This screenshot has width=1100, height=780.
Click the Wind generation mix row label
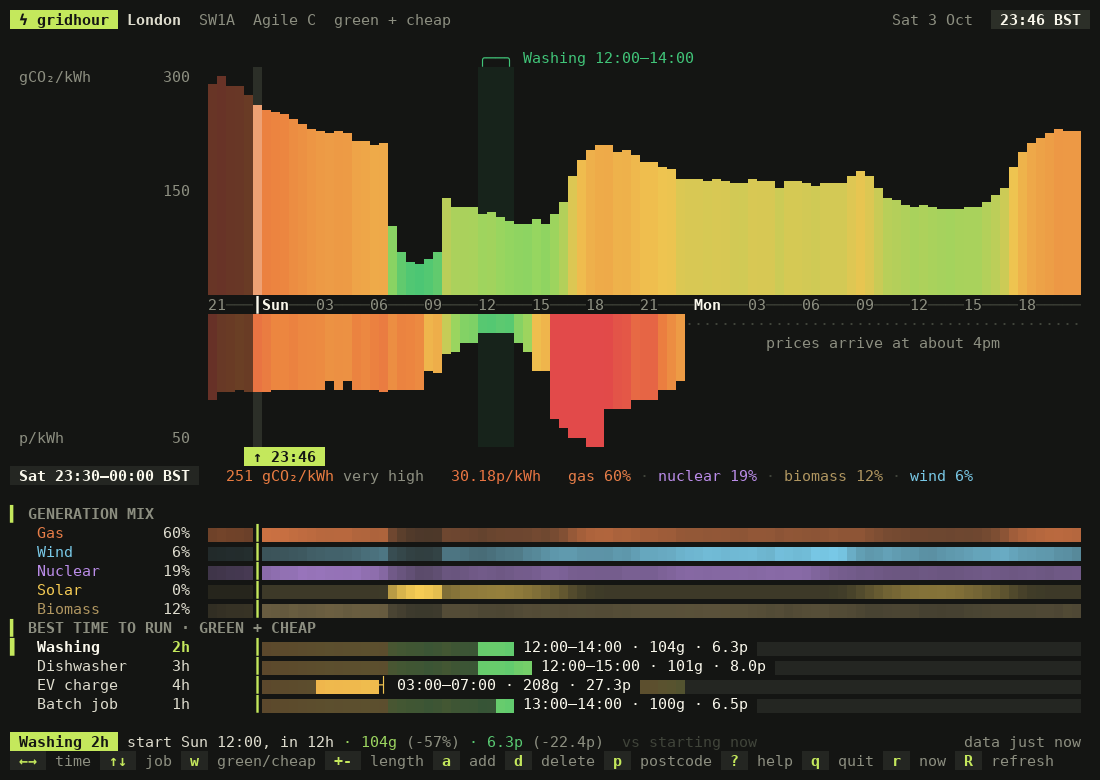tap(55, 552)
